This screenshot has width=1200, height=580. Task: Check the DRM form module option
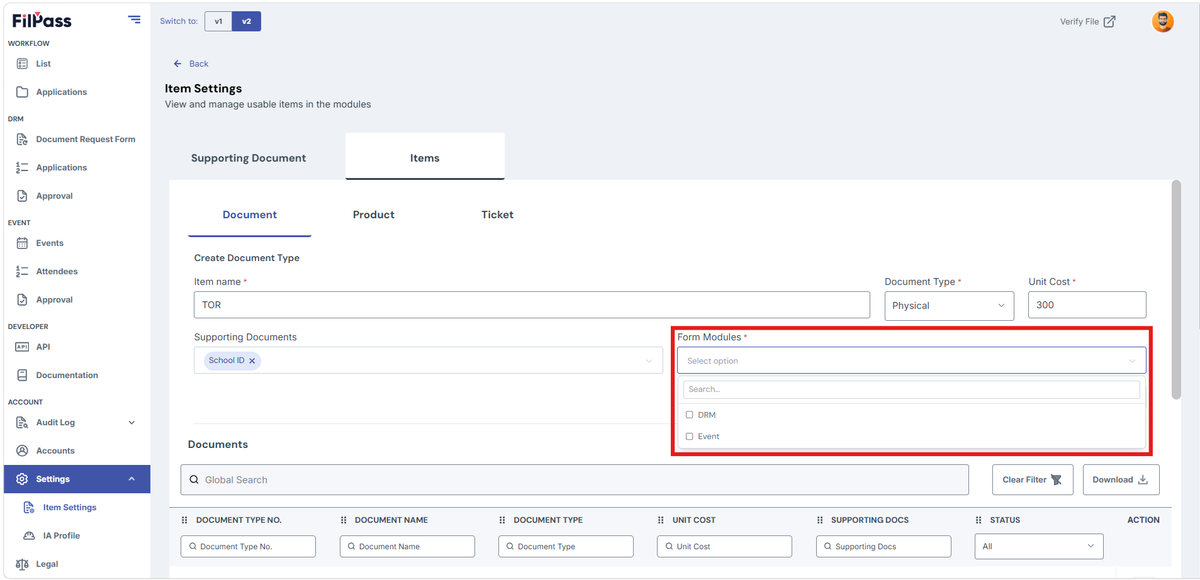(689, 415)
